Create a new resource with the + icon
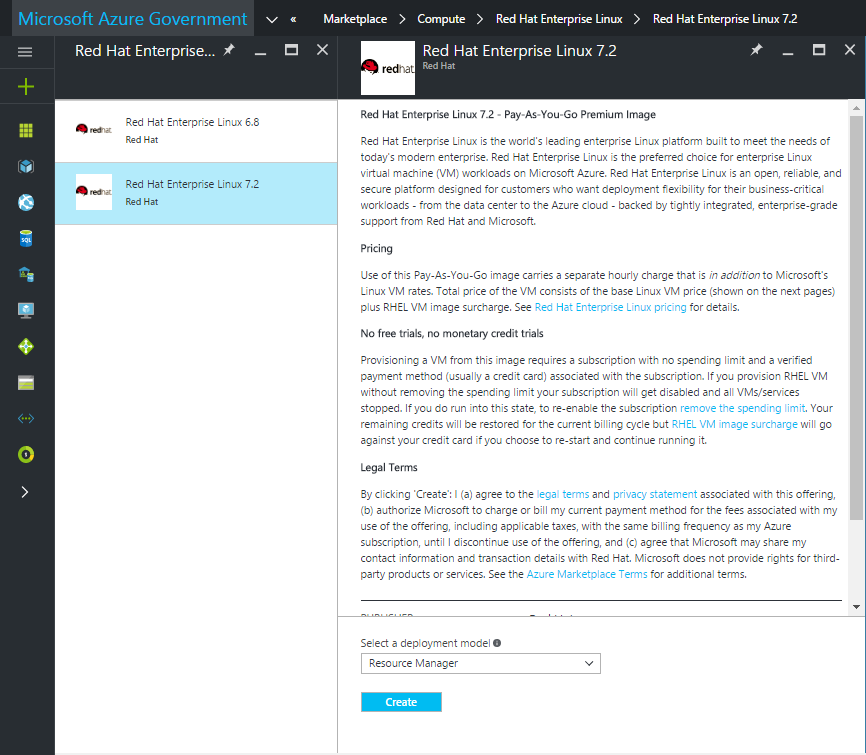Screen dimensions: 866x755 point(26,86)
